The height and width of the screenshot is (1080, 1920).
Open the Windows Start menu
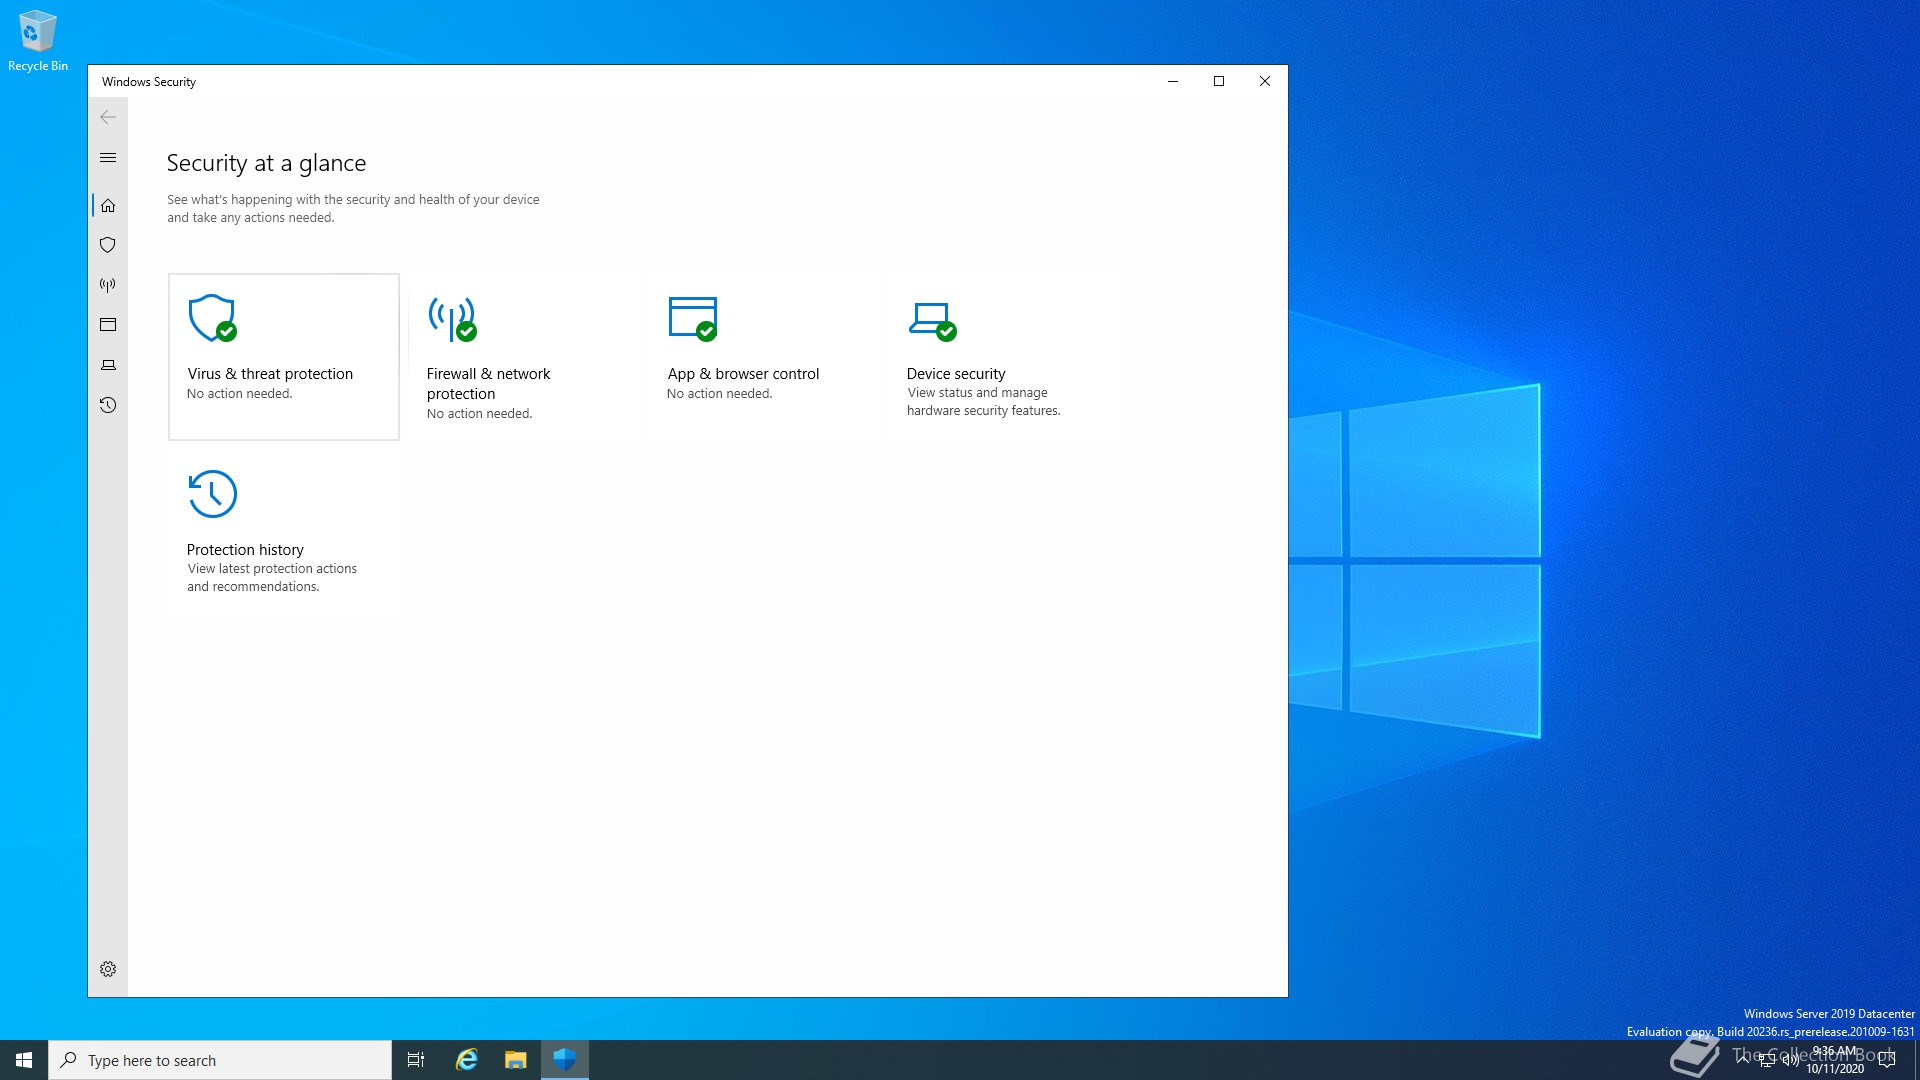(x=24, y=1060)
